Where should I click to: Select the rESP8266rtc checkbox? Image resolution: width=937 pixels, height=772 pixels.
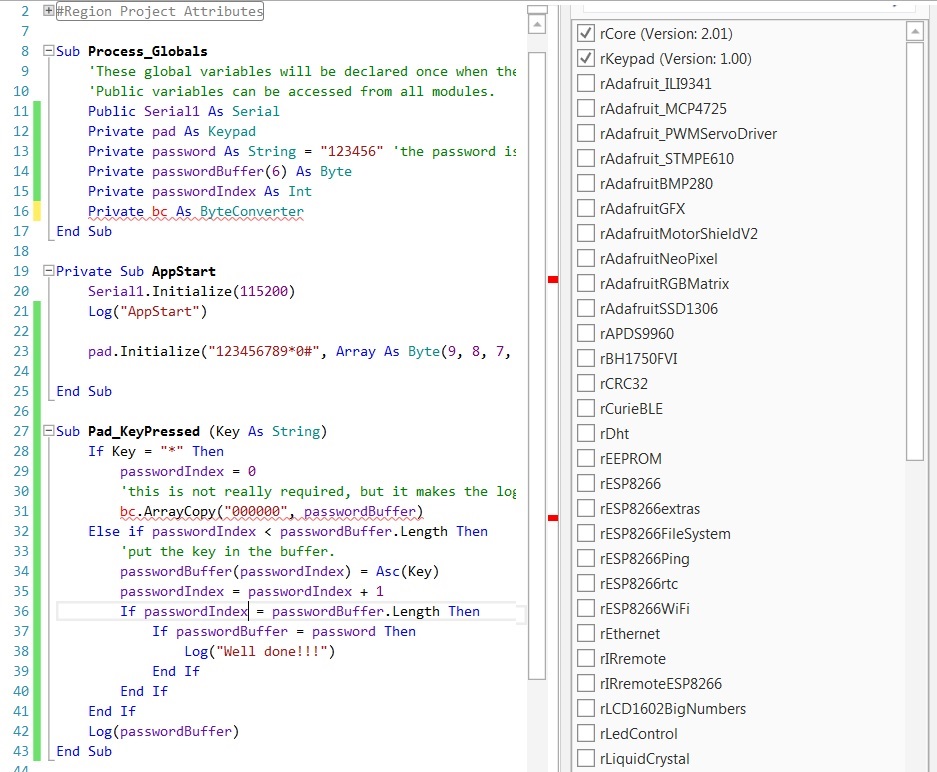coord(586,584)
